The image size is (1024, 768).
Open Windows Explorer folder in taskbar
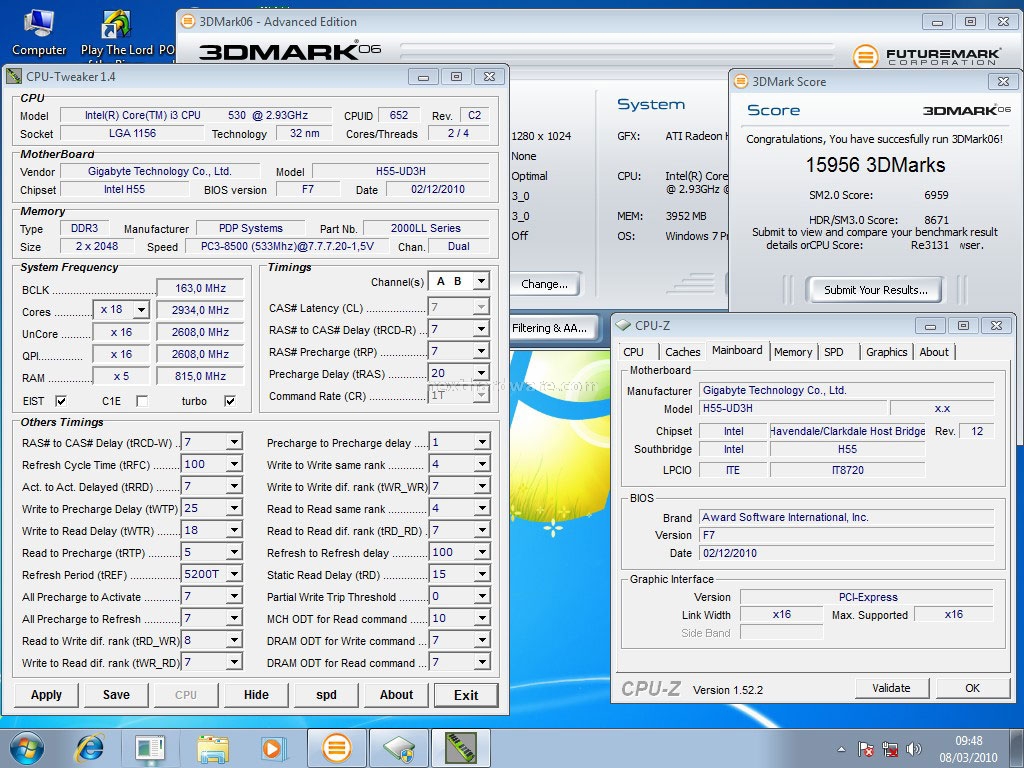click(213, 748)
